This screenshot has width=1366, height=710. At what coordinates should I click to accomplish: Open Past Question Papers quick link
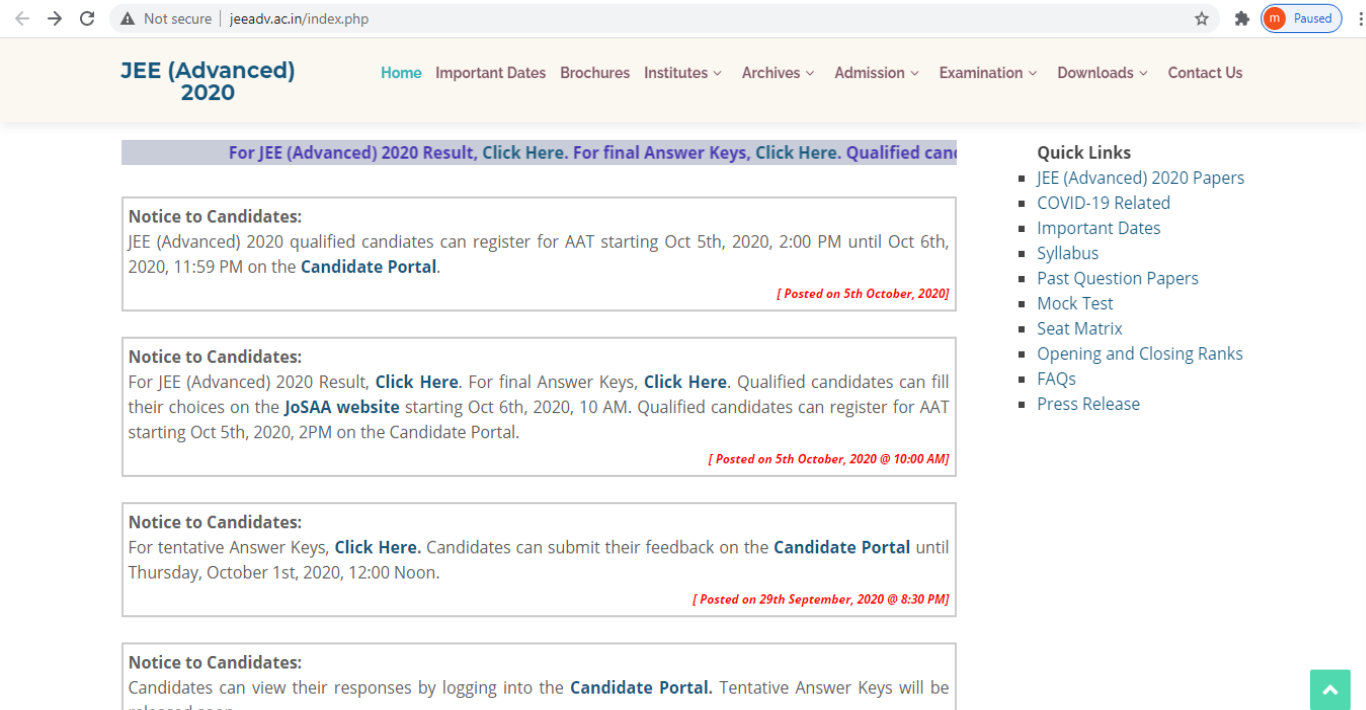(1117, 278)
